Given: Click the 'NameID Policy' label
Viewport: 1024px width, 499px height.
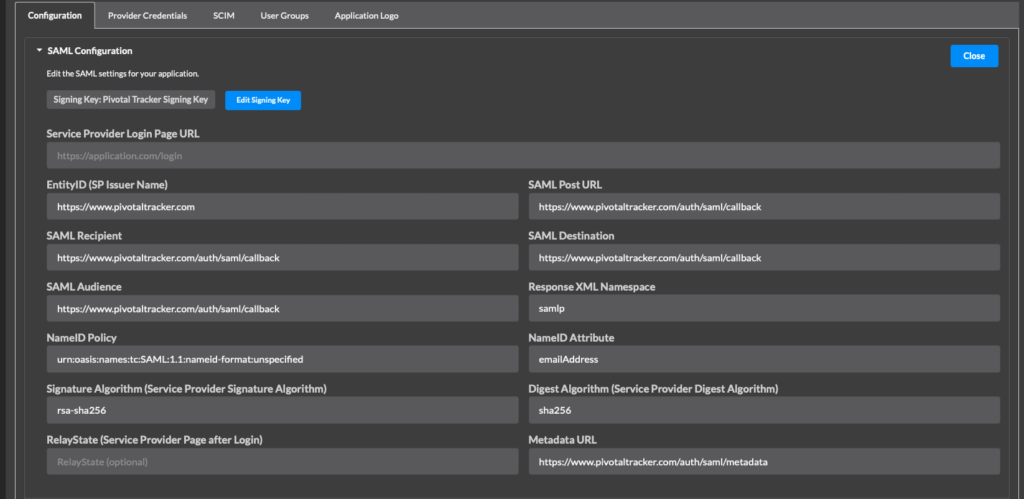Looking at the screenshot, I should 82,338.
